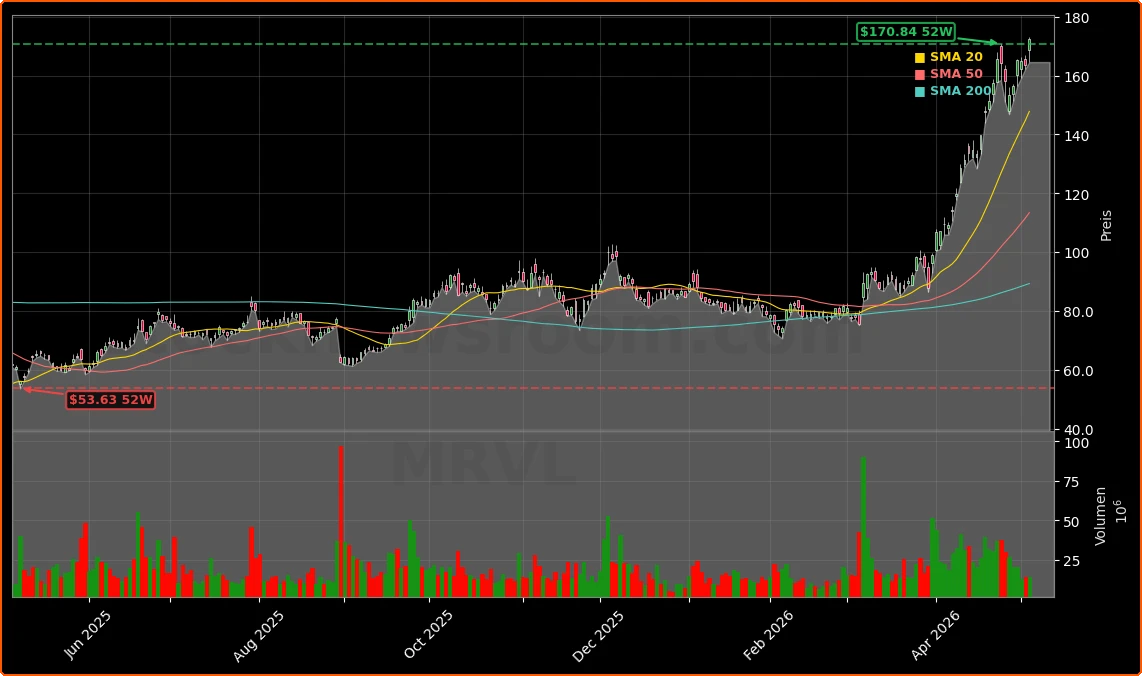Click the Volumen axis title
Viewport: 1142px width, 676px height.
click(x=1100, y=516)
